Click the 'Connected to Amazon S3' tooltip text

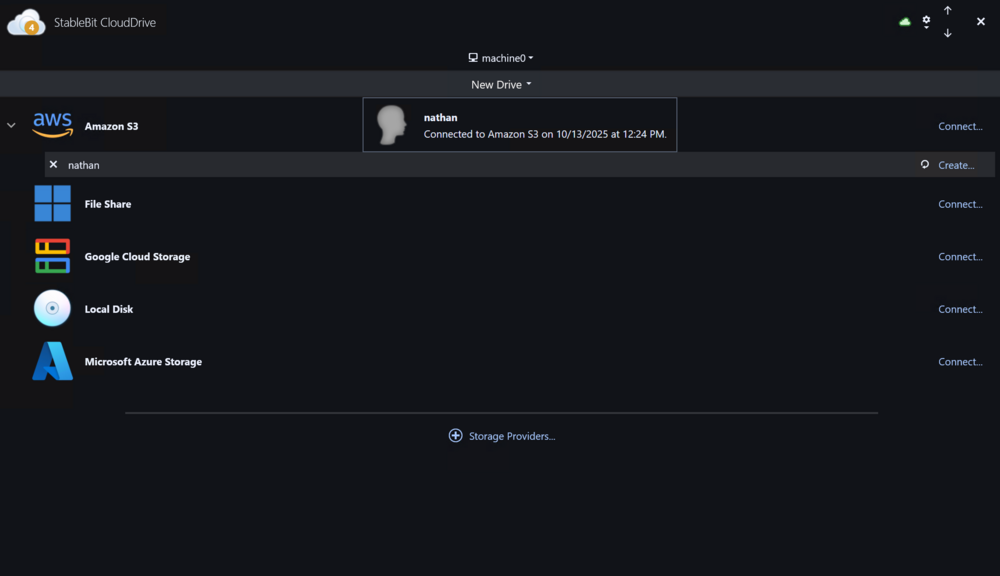(x=545, y=134)
